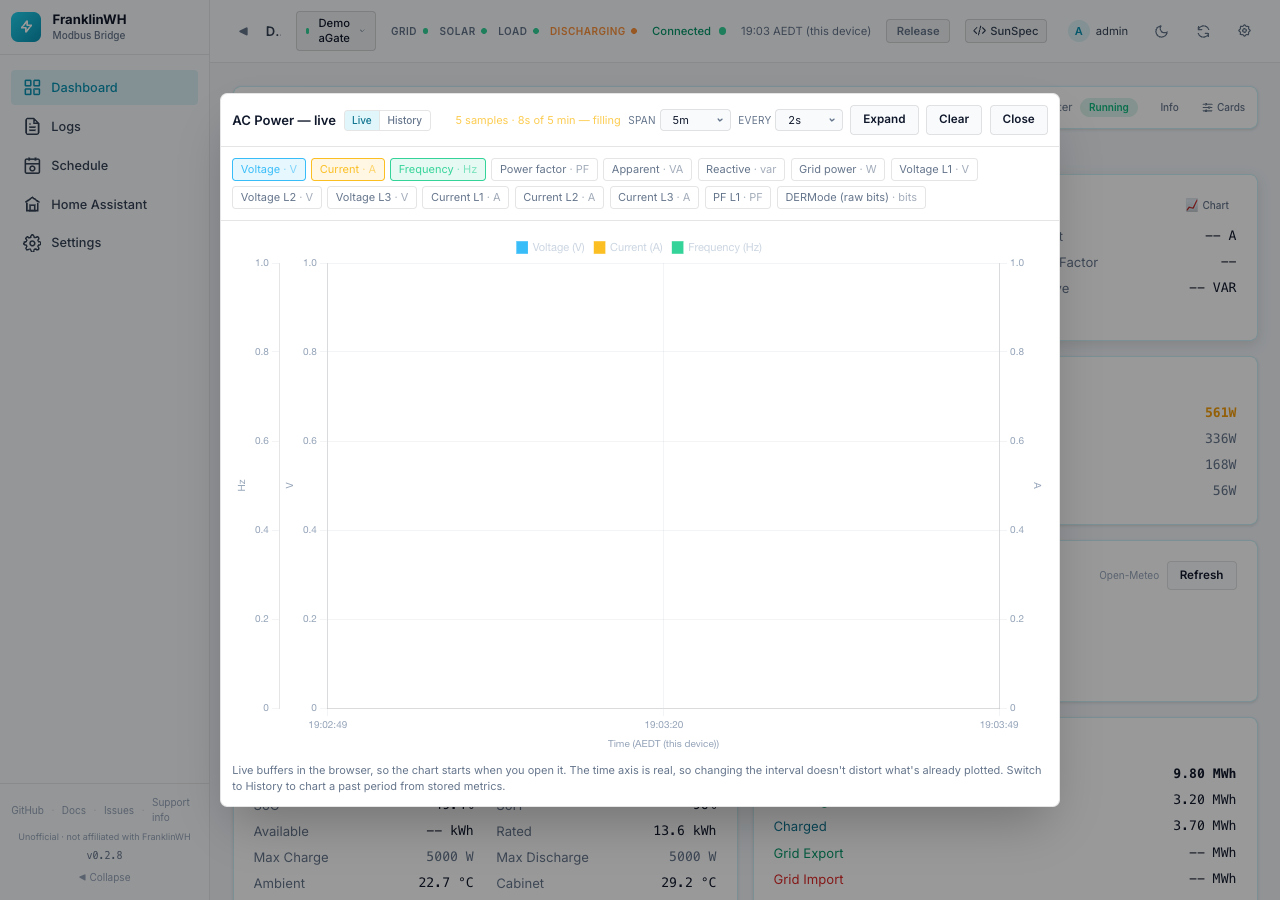Click the Logs document icon
The image size is (1280, 900).
[x=32, y=126]
